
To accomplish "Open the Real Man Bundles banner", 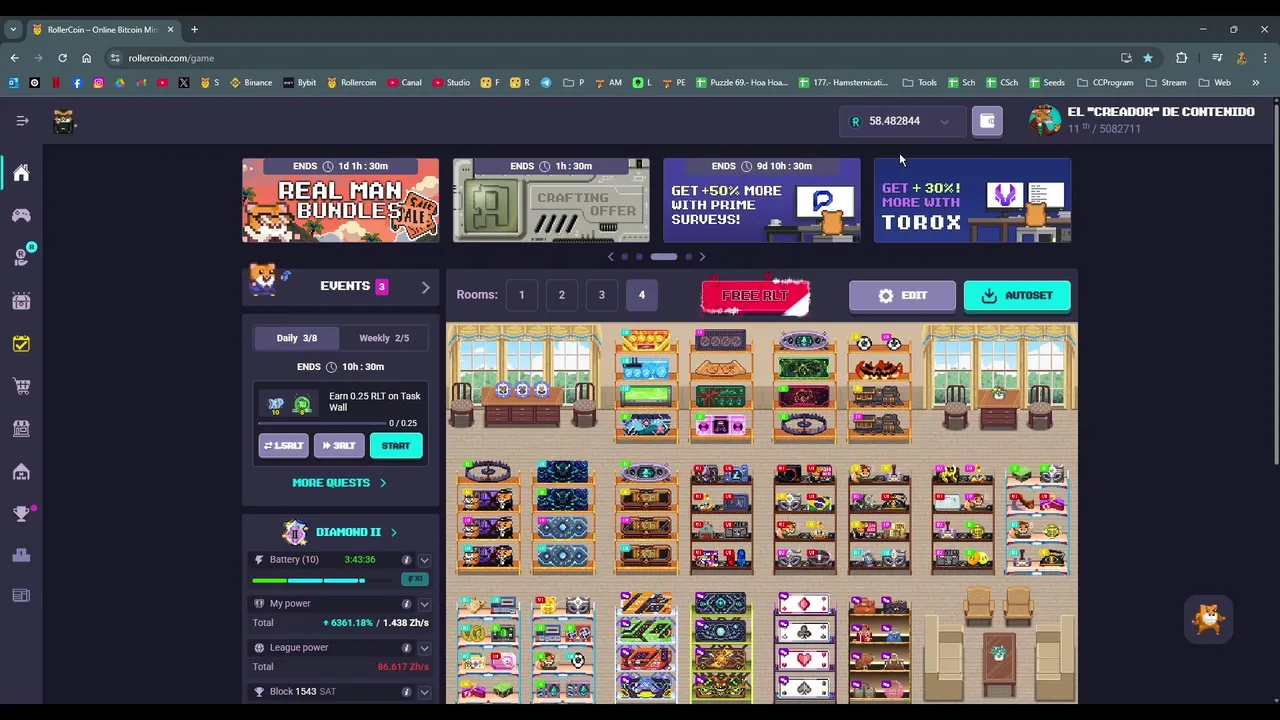I will [x=340, y=200].
